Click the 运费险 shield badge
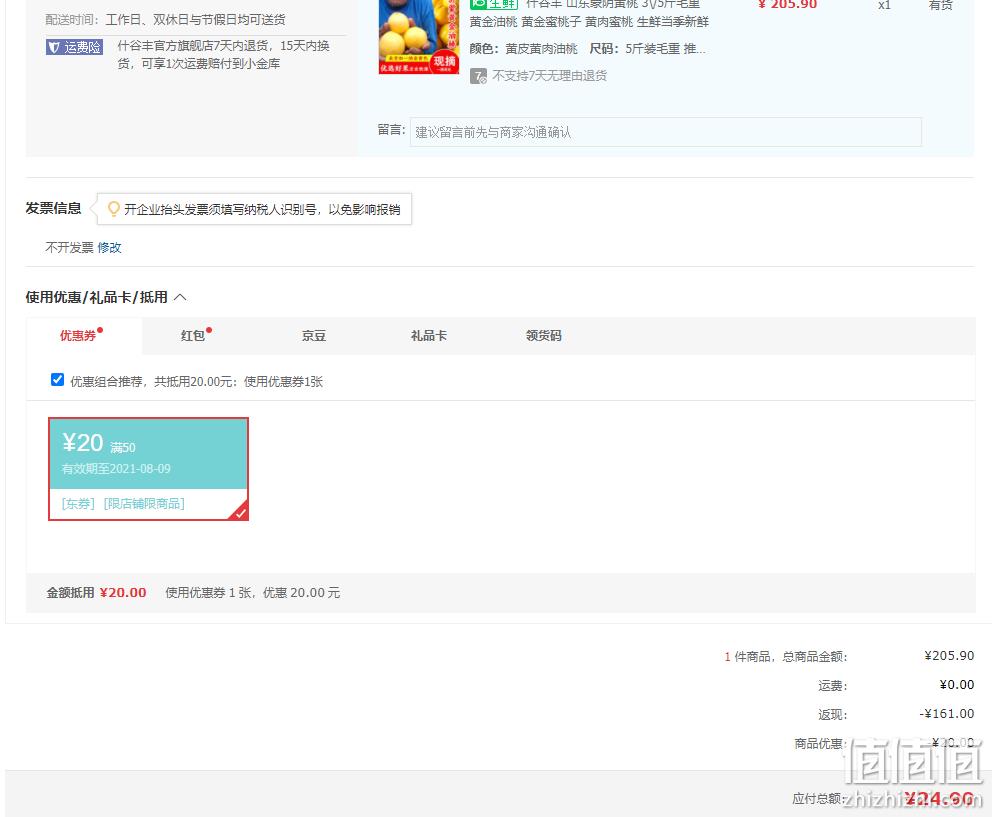 [x=74, y=47]
